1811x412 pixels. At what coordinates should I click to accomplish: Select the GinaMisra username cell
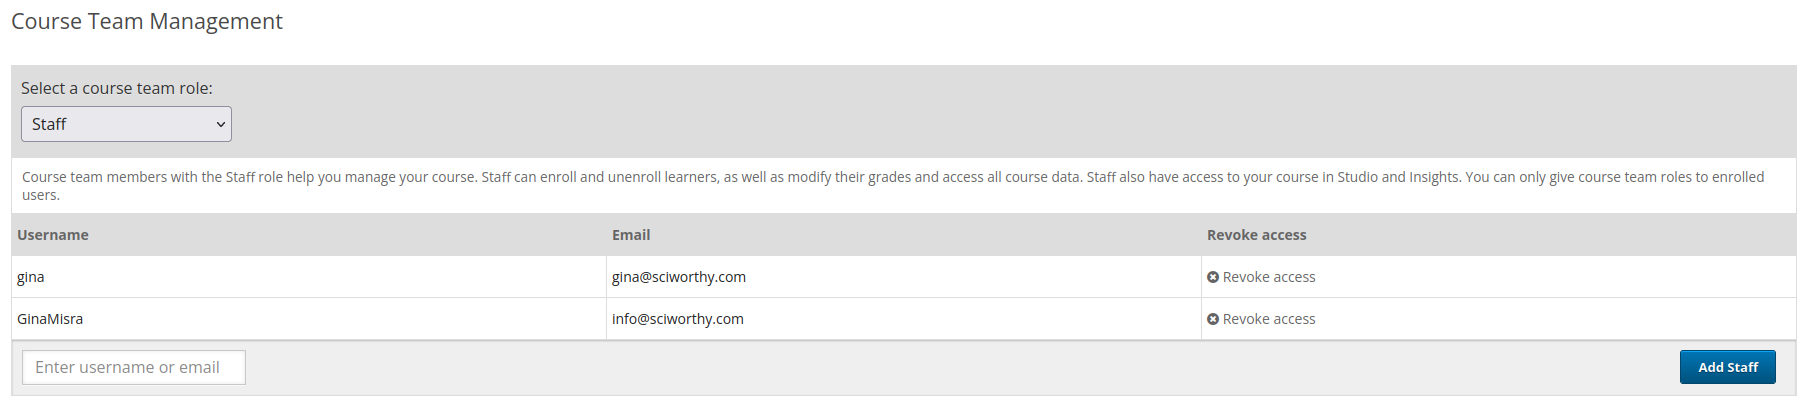click(309, 319)
